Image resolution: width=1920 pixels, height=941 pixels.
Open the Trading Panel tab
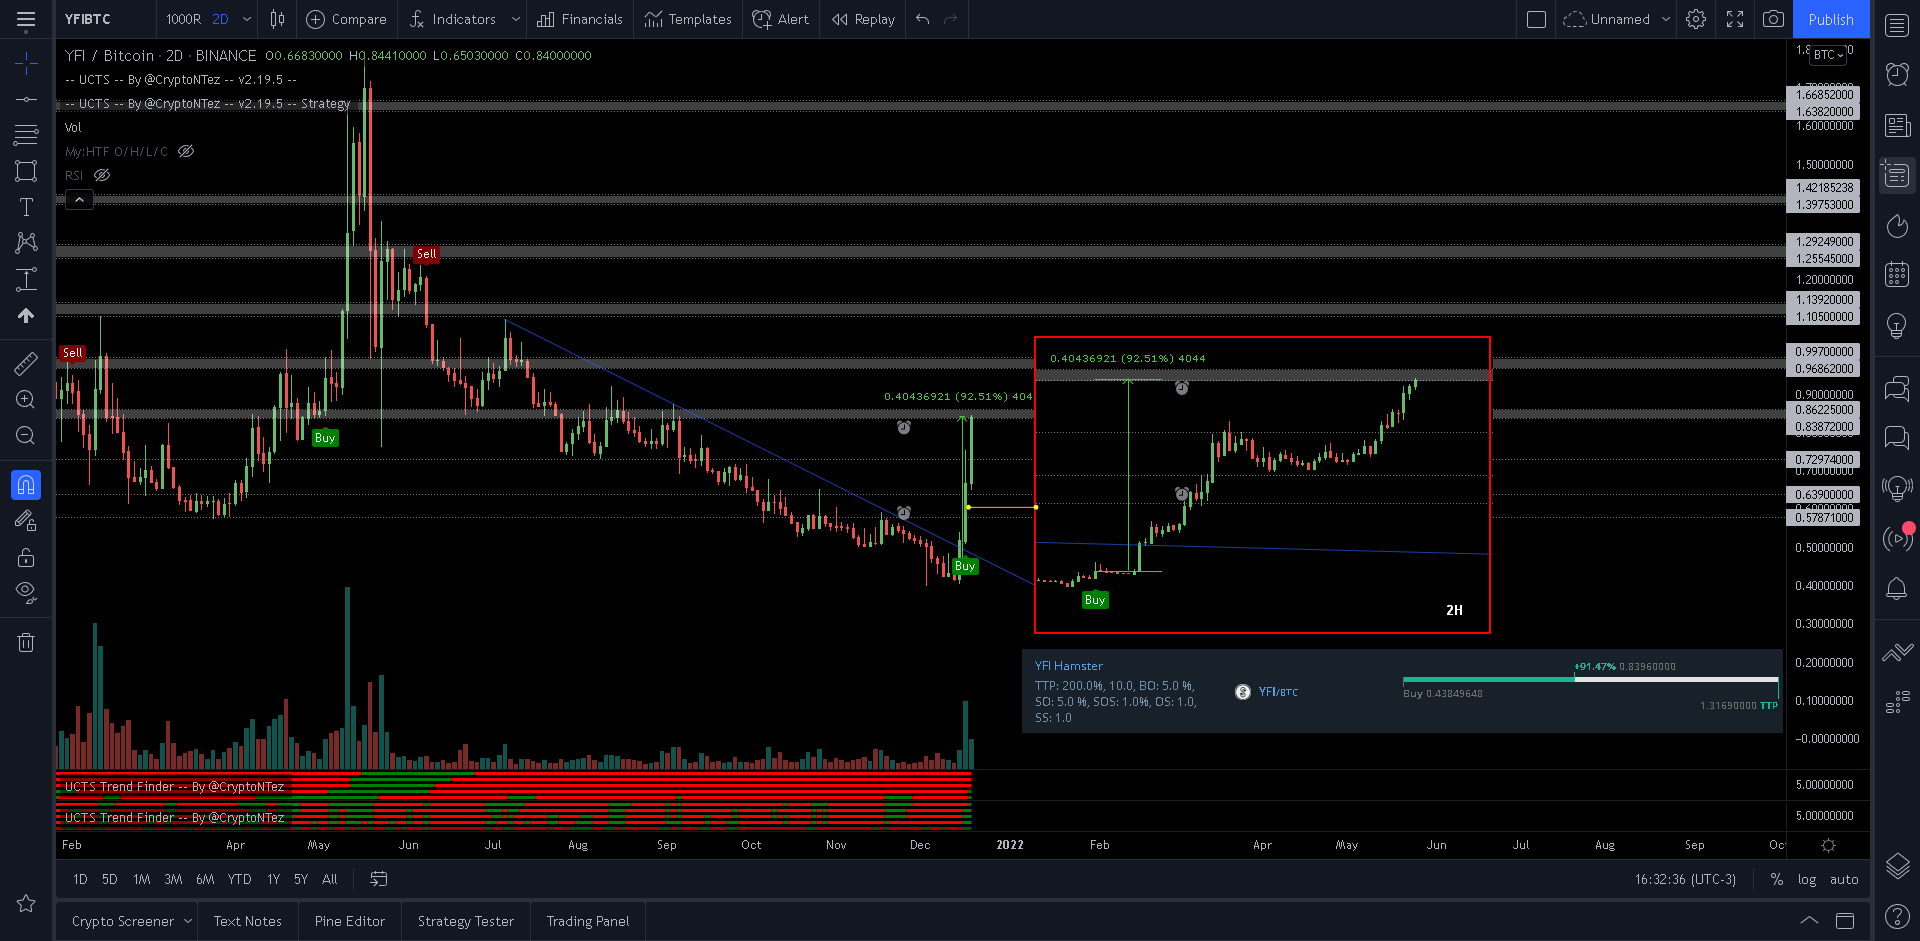click(x=587, y=920)
